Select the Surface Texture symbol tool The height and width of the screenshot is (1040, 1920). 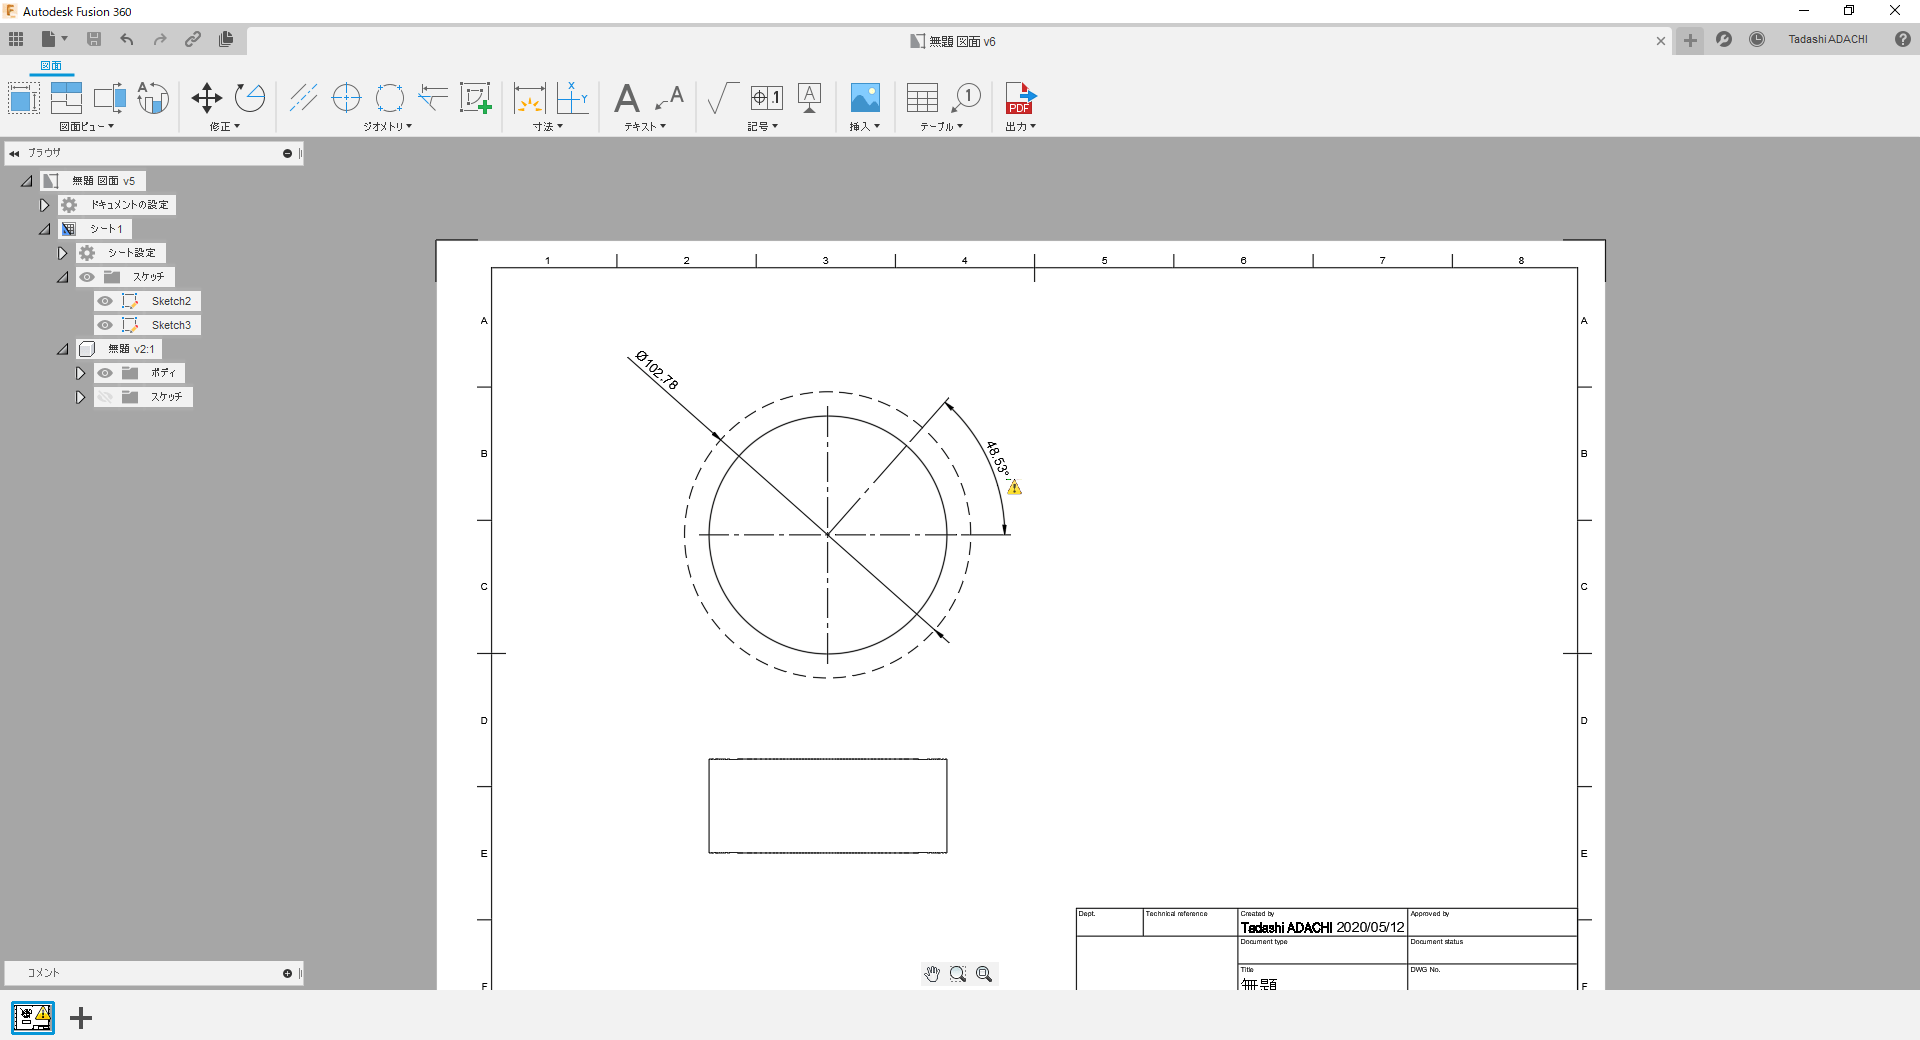722,98
